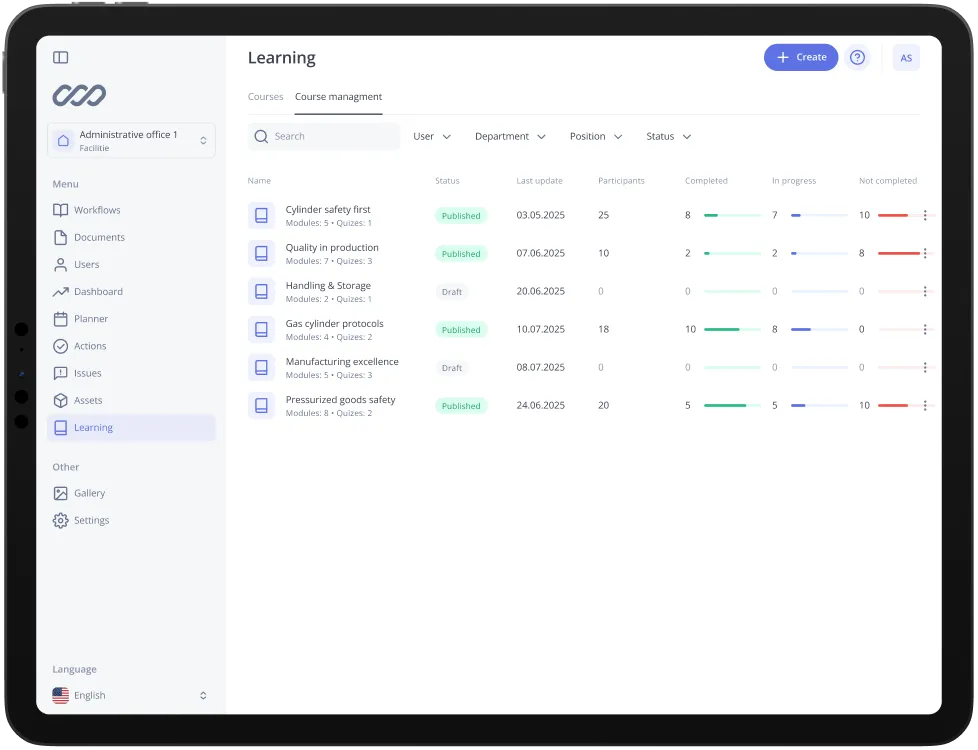Open Issues in sidebar menu
This screenshot has height=750, width=978.
pos(87,373)
